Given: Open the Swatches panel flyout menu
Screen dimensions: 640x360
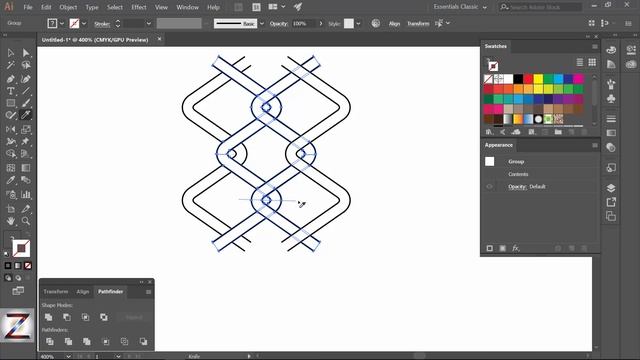Looking at the screenshot, I should (595, 47).
